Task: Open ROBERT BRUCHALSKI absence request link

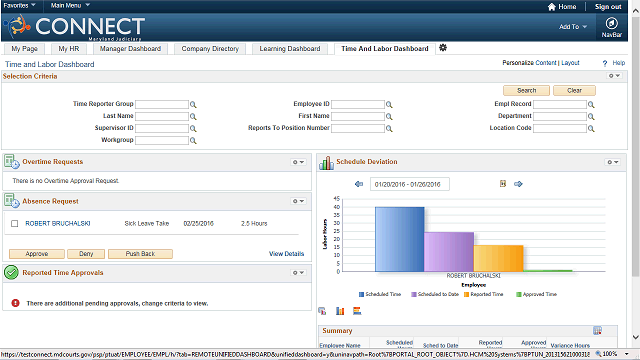Action: (58, 223)
